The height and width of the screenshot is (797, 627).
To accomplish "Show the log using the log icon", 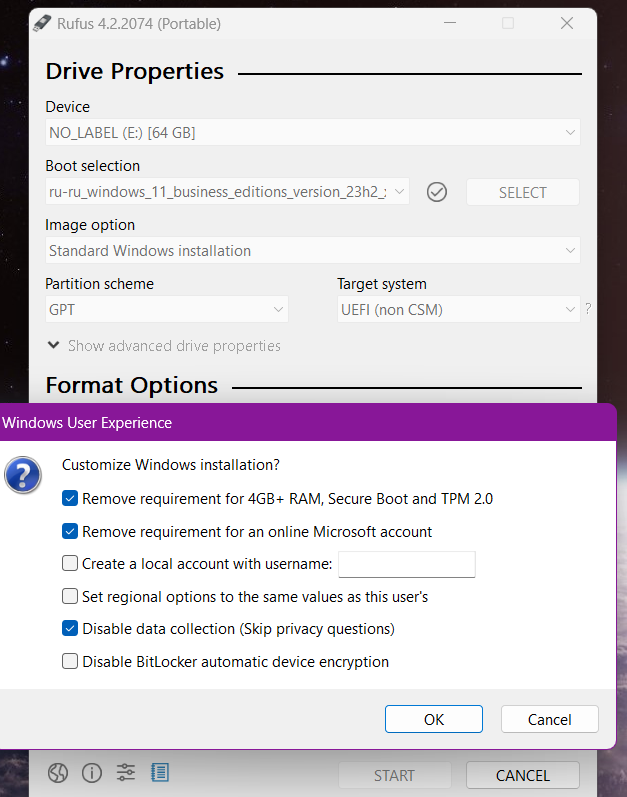I will click(x=160, y=773).
